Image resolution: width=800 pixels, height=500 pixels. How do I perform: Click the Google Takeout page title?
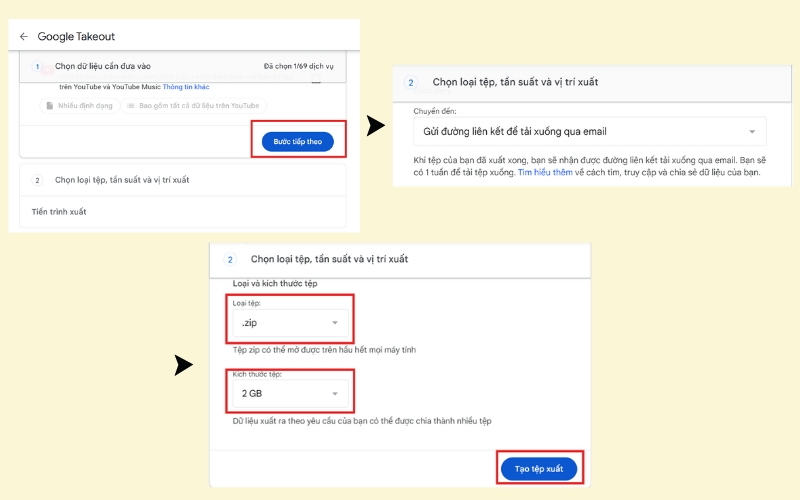coord(76,37)
